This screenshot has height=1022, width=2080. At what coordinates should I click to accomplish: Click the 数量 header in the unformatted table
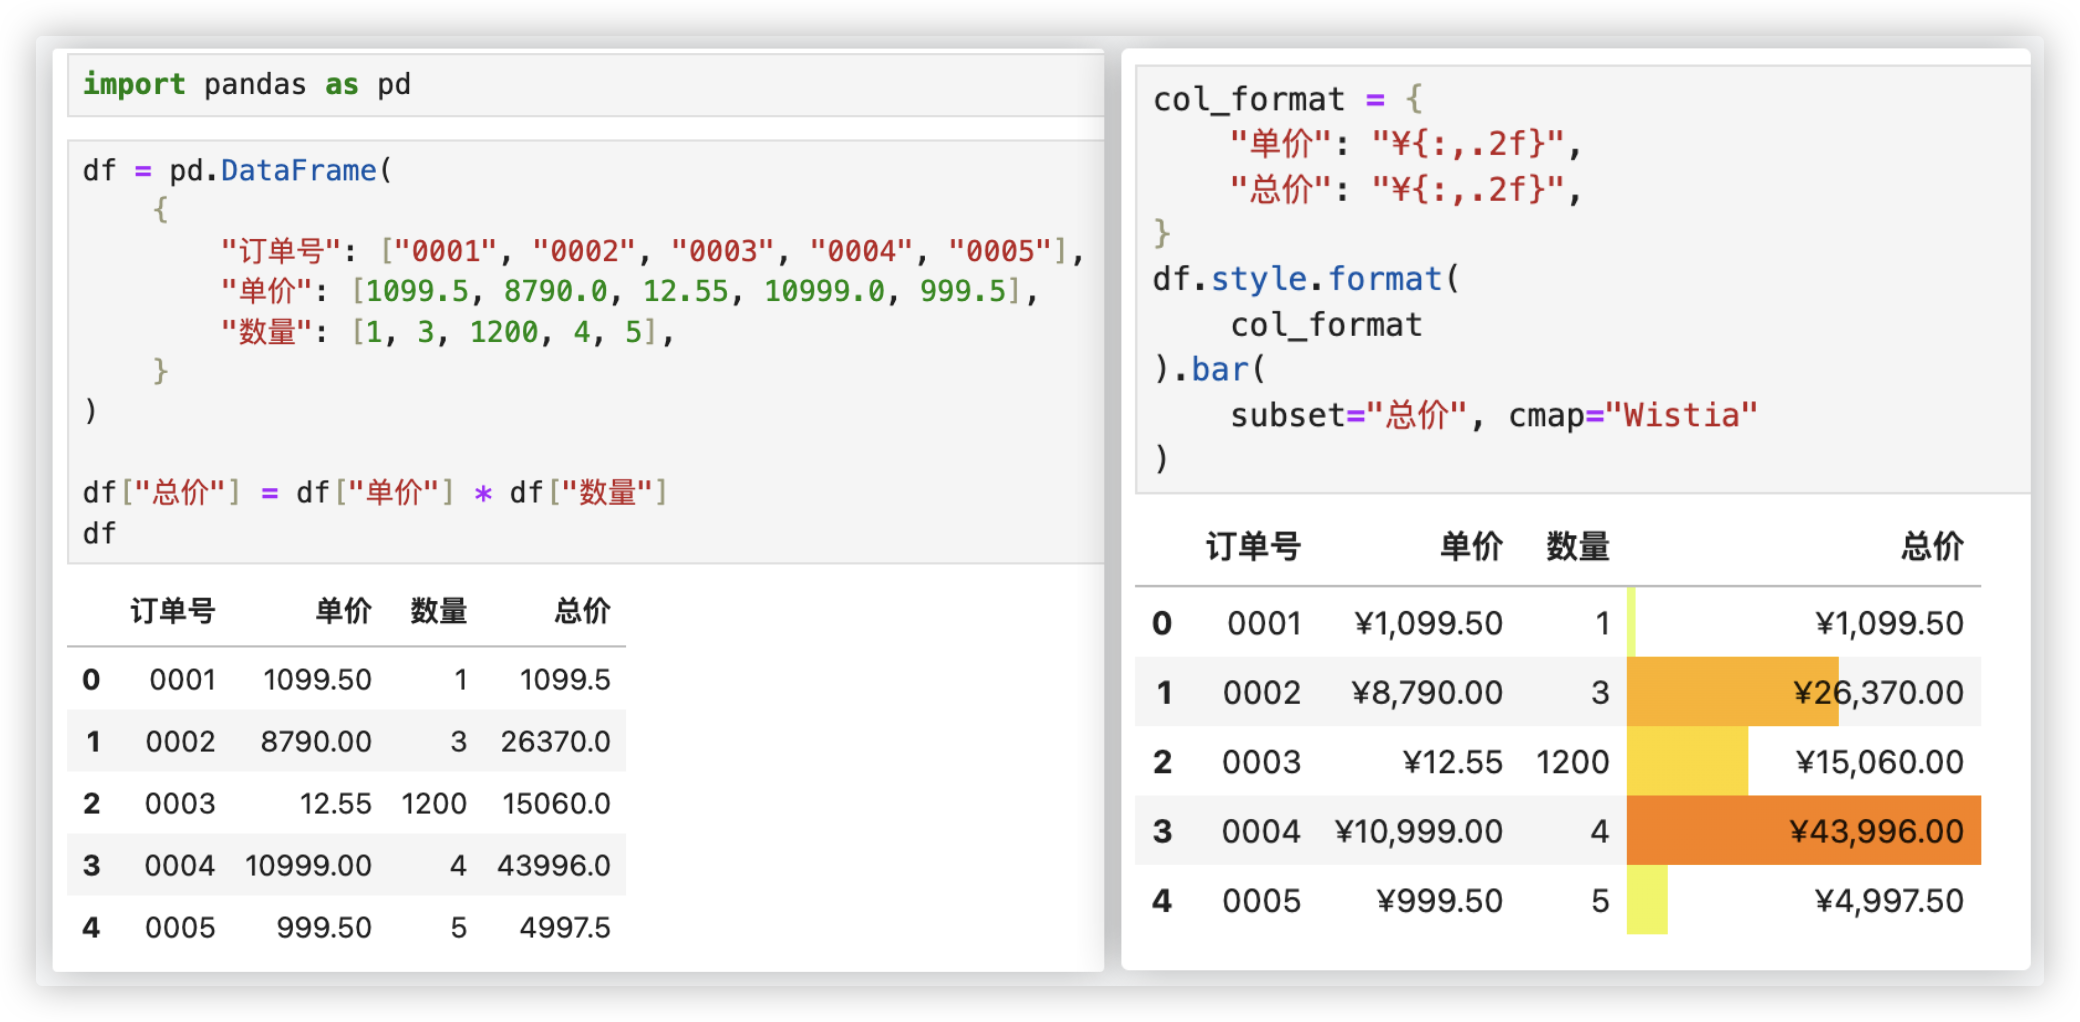coord(439,611)
